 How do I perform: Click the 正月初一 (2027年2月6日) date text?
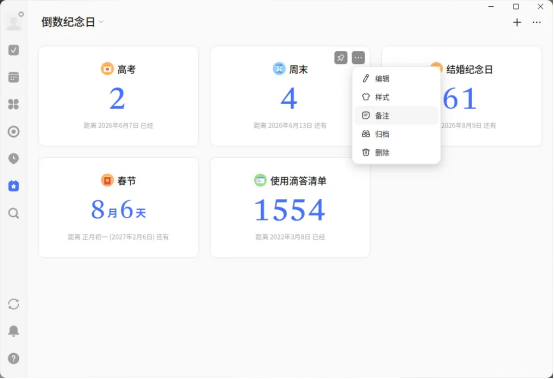point(118,237)
